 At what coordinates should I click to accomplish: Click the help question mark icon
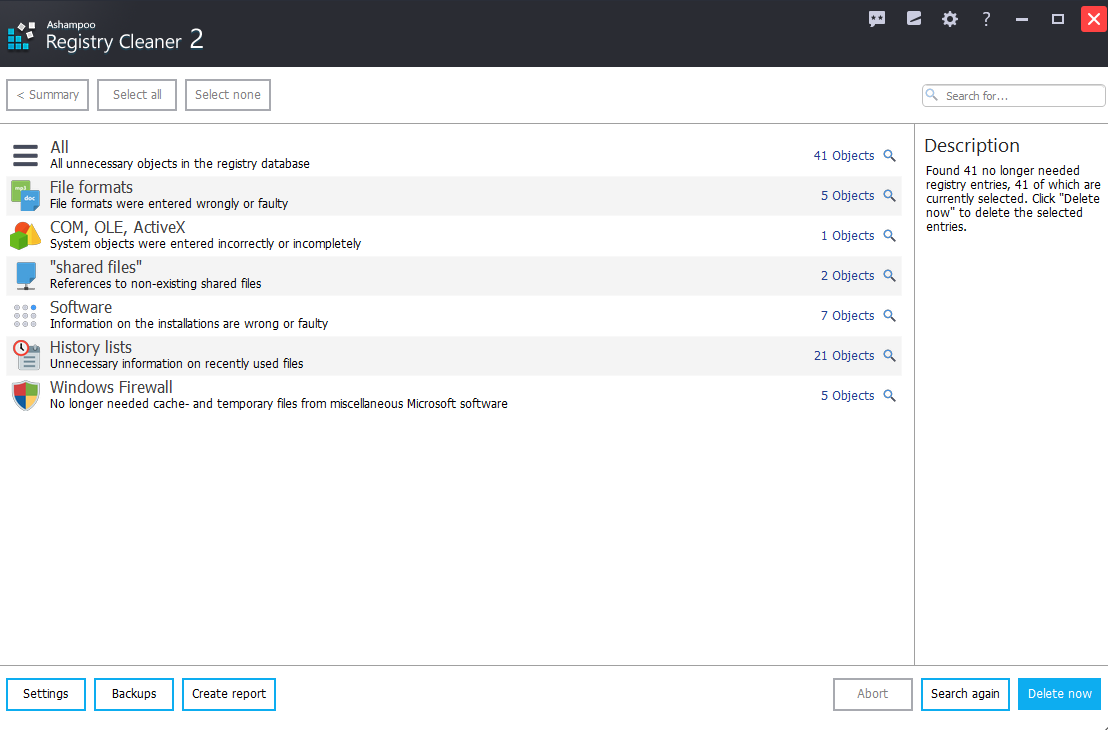[986, 19]
